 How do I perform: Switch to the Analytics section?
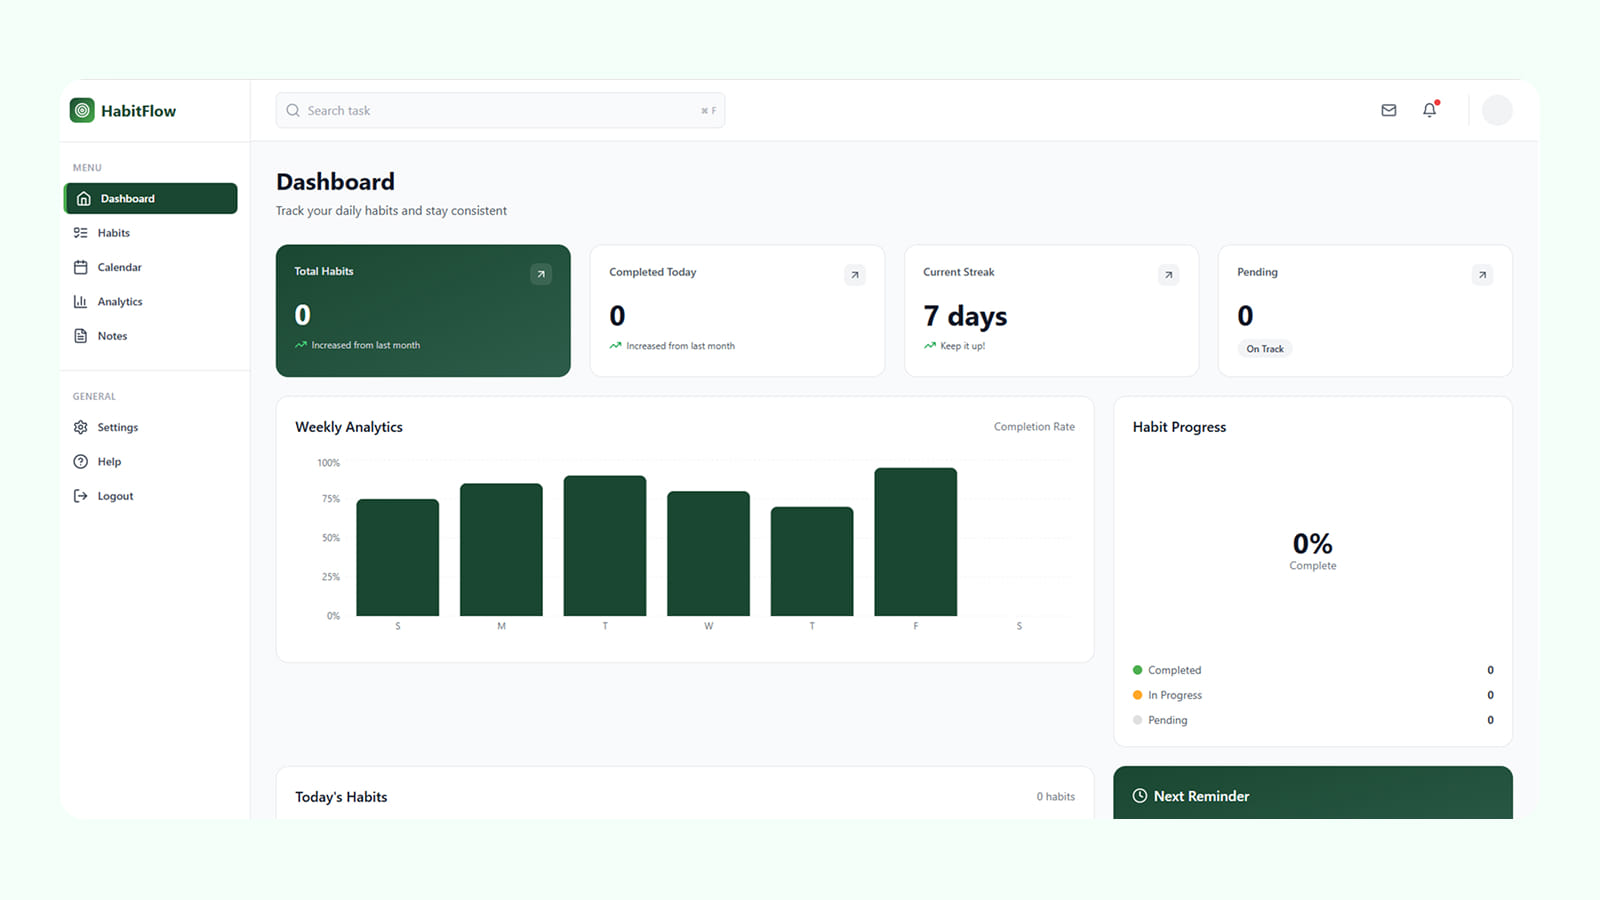119,302
